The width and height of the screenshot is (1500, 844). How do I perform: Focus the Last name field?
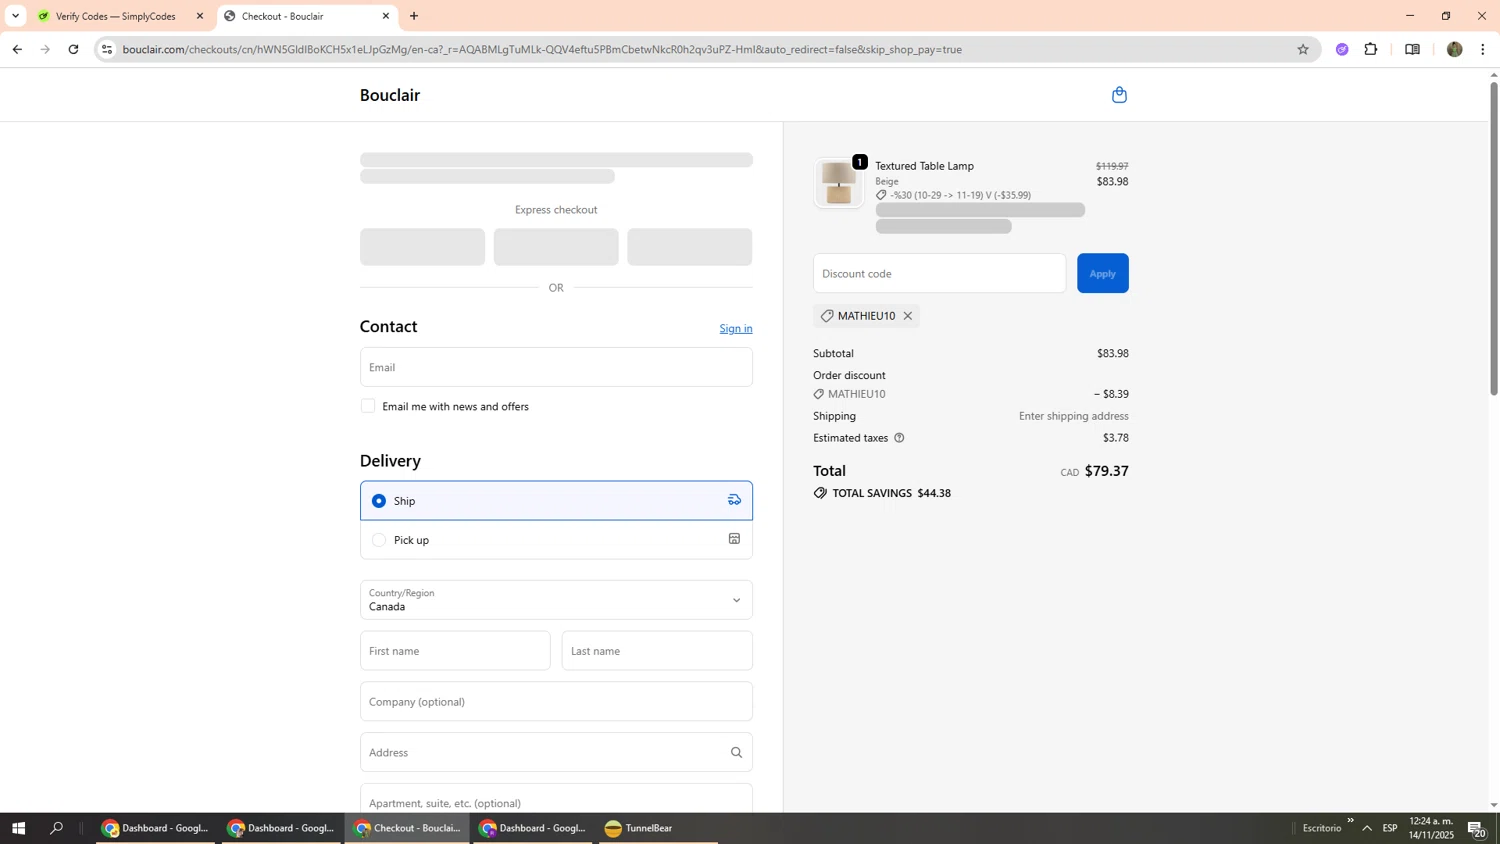[657, 651]
